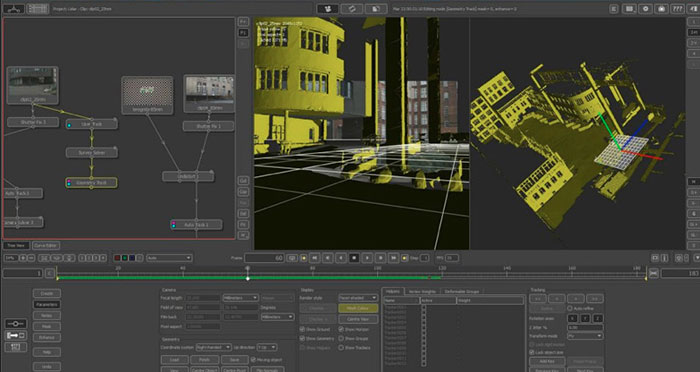Click the Add Key button
This screenshot has width=700, height=372.
547,361
